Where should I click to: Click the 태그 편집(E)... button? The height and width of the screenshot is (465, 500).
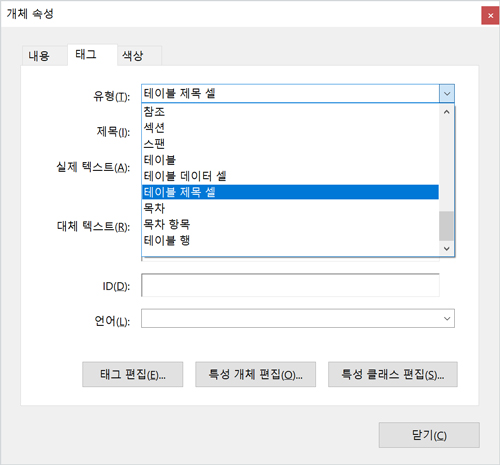pos(133,374)
